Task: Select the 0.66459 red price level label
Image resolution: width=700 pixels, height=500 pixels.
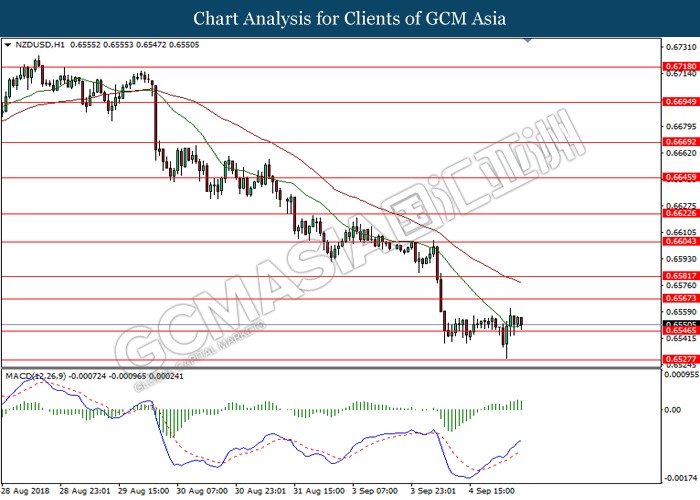Action: [680, 177]
